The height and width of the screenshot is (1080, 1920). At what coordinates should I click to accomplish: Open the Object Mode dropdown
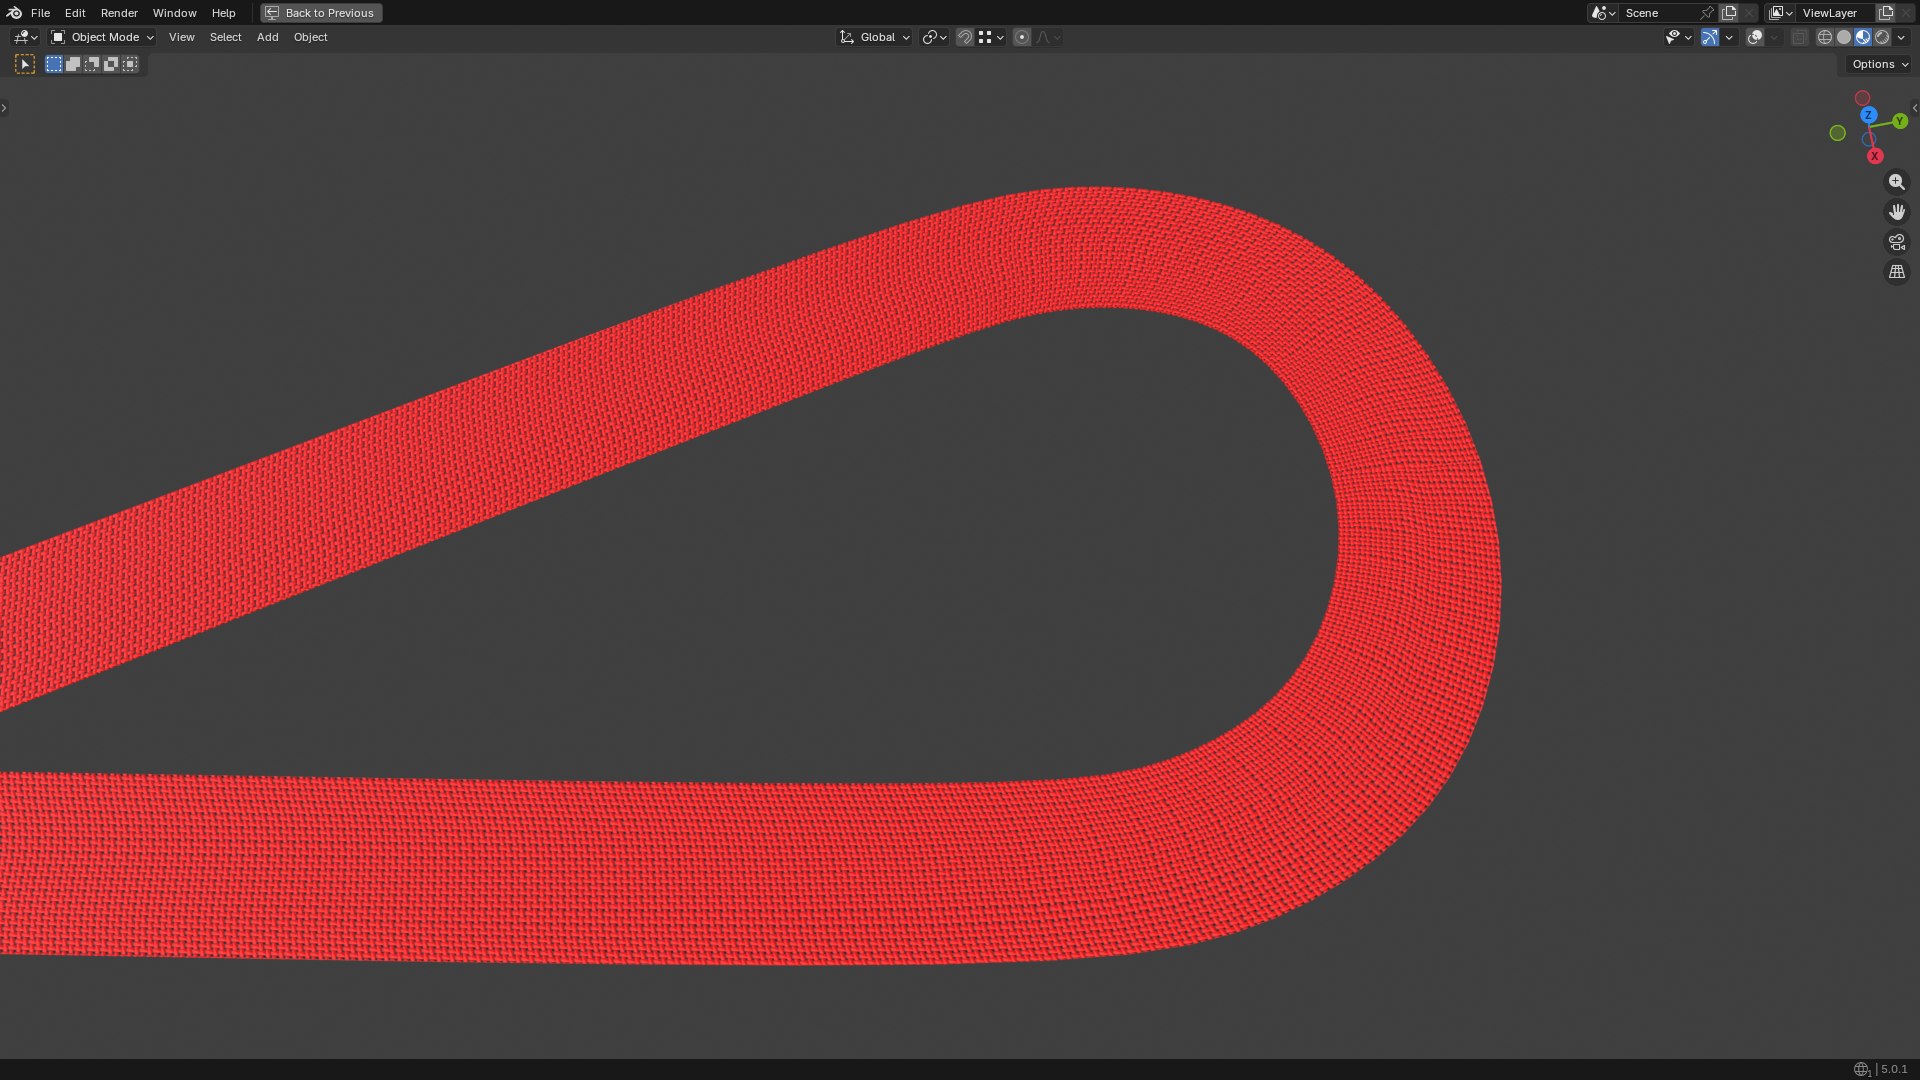103,37
